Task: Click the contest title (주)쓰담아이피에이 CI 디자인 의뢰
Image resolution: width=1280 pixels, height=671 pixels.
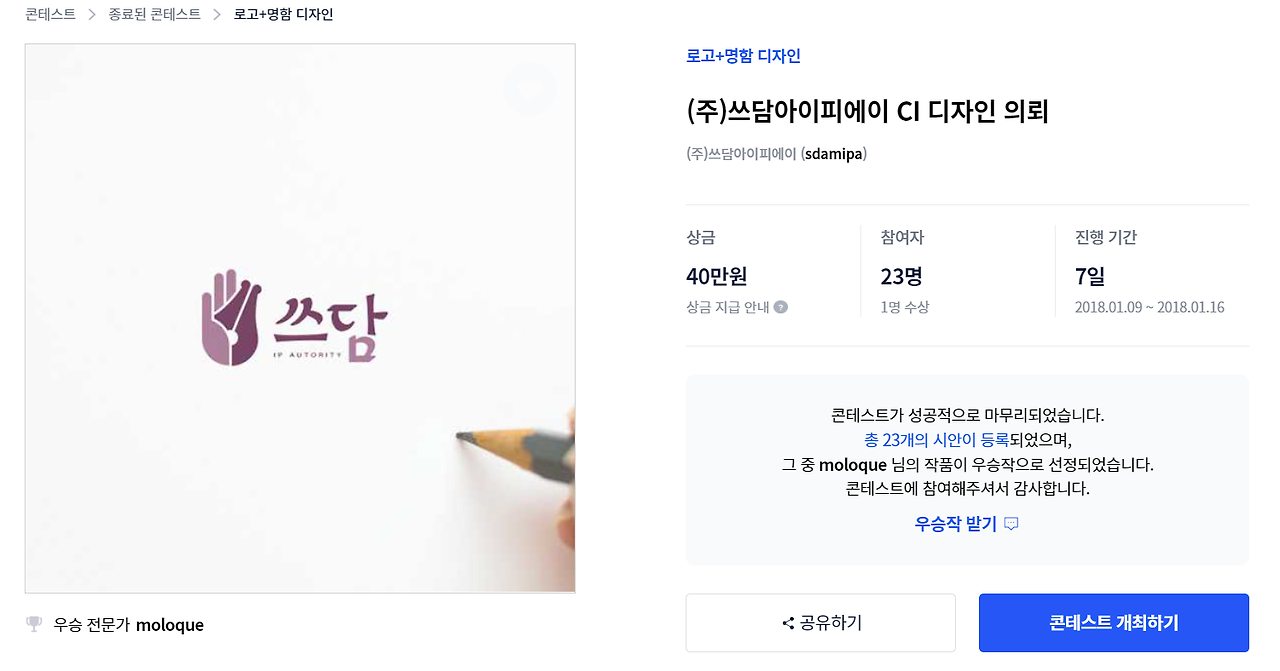Action: 866,113
